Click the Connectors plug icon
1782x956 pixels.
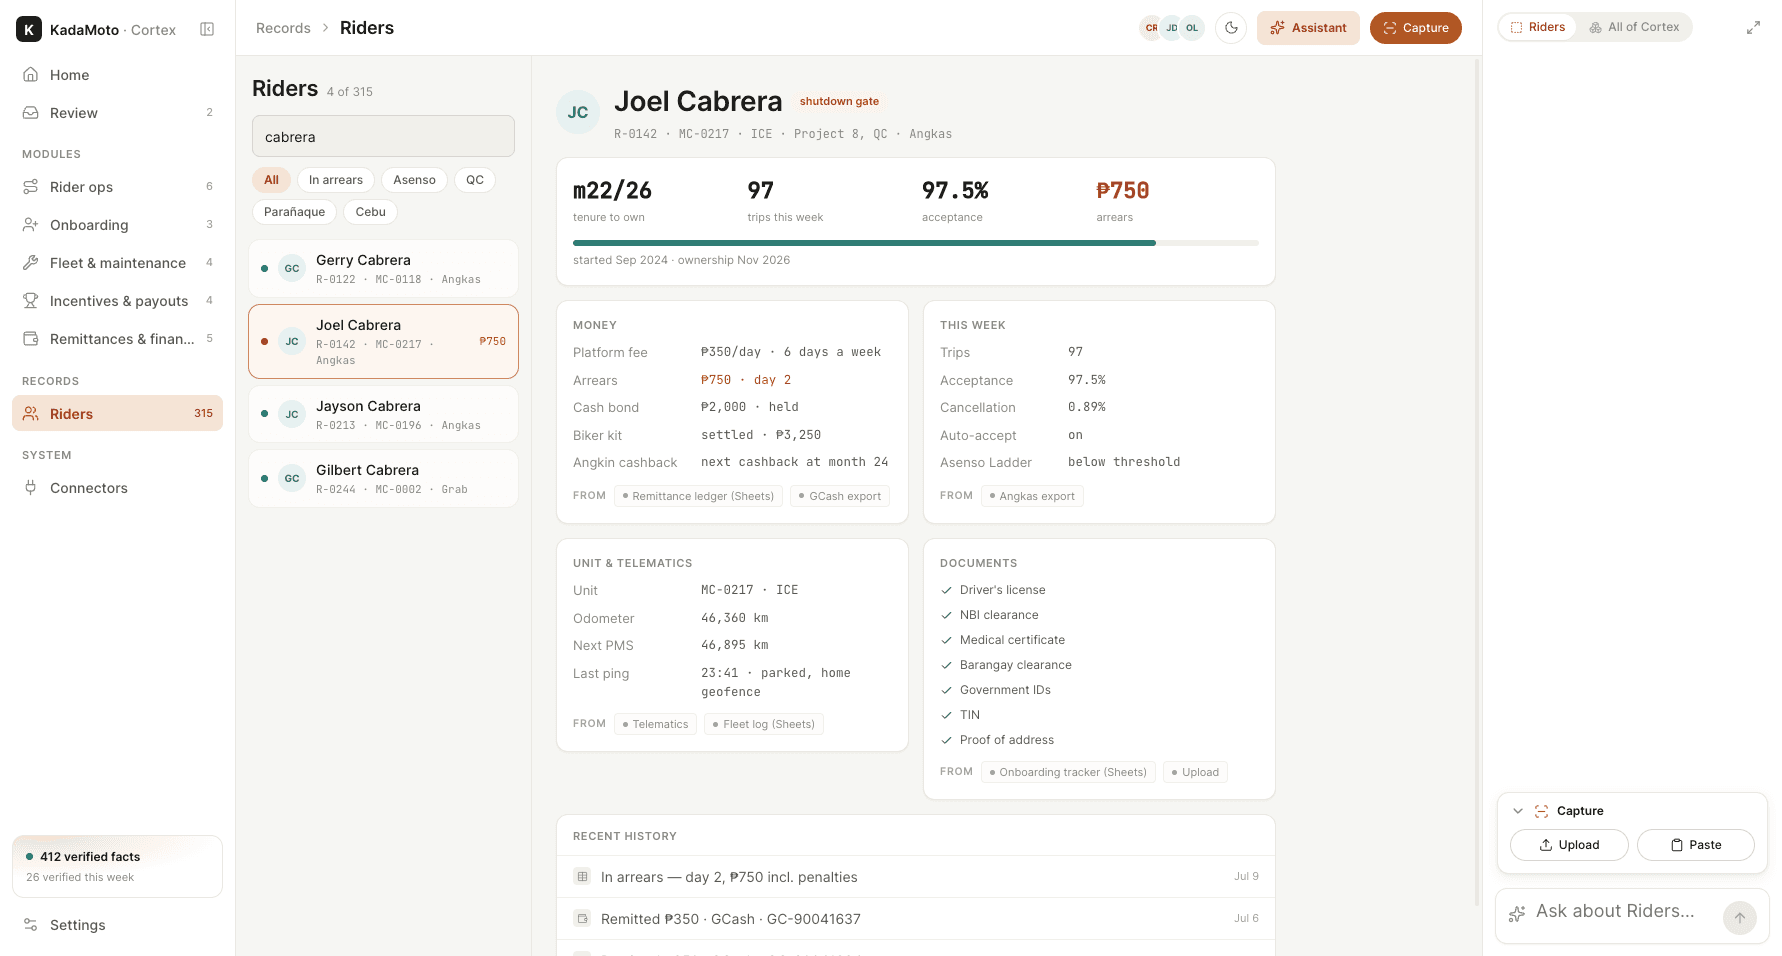coord(31,488)
